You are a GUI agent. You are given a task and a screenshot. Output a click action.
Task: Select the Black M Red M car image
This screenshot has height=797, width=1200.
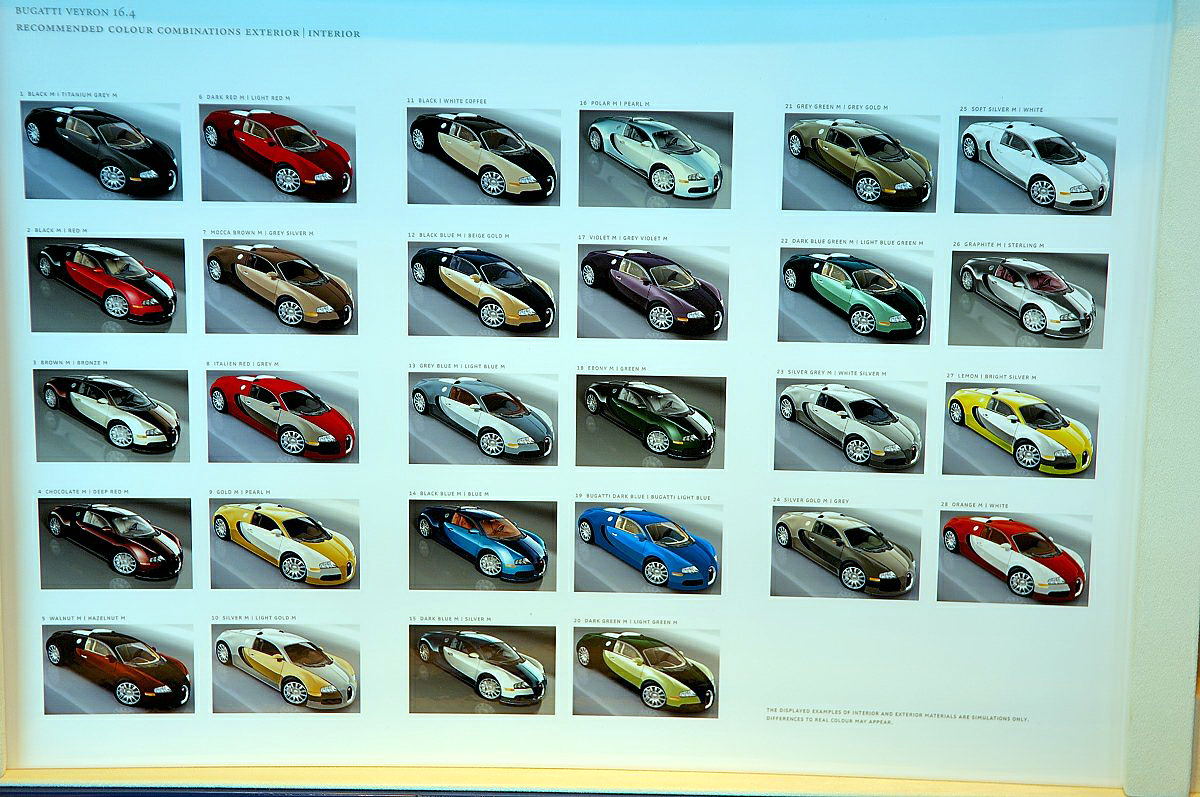(107, 285)
